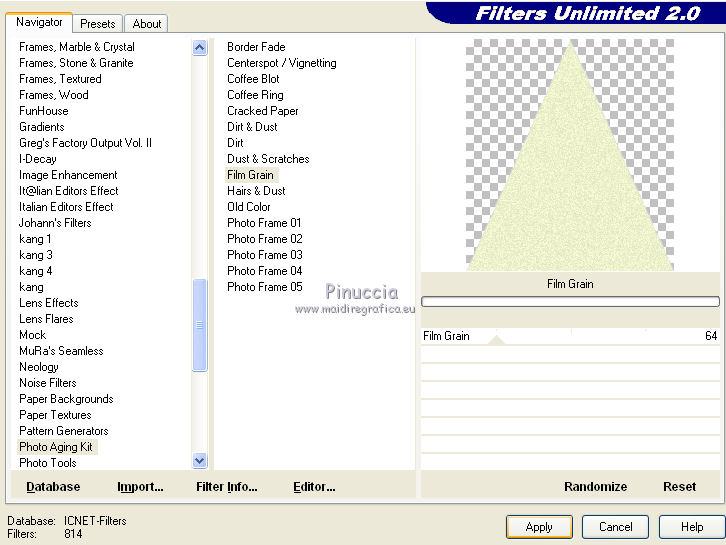Select Image Enhancement category
The image size is (726, 545).
click(68, 175)
